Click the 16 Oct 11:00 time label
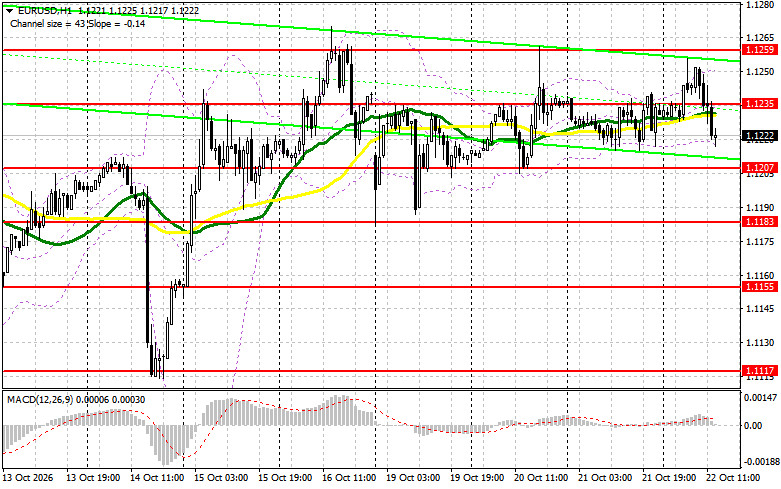781x489 pixels. tap(349, 478)
